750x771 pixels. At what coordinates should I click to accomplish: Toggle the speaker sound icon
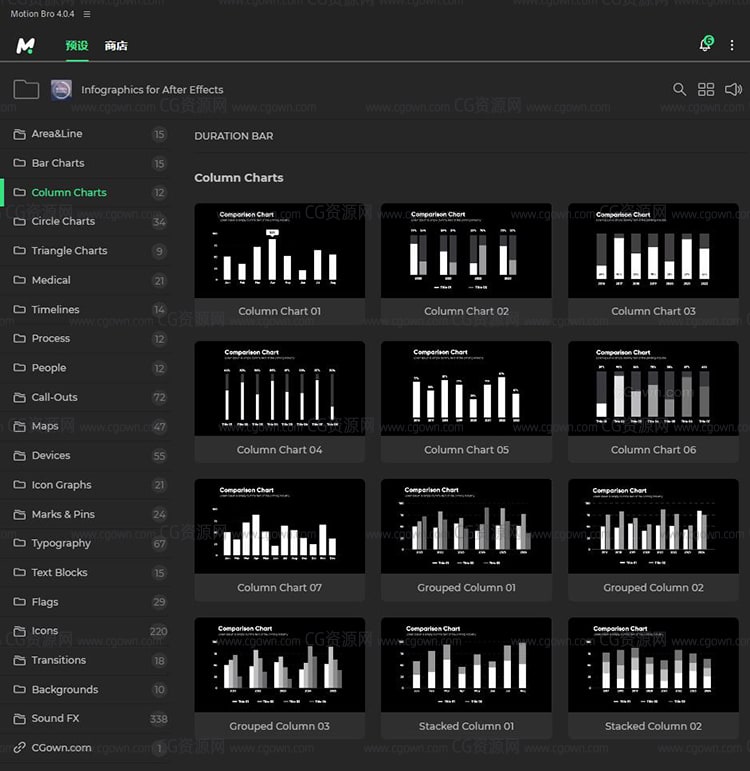733,89
